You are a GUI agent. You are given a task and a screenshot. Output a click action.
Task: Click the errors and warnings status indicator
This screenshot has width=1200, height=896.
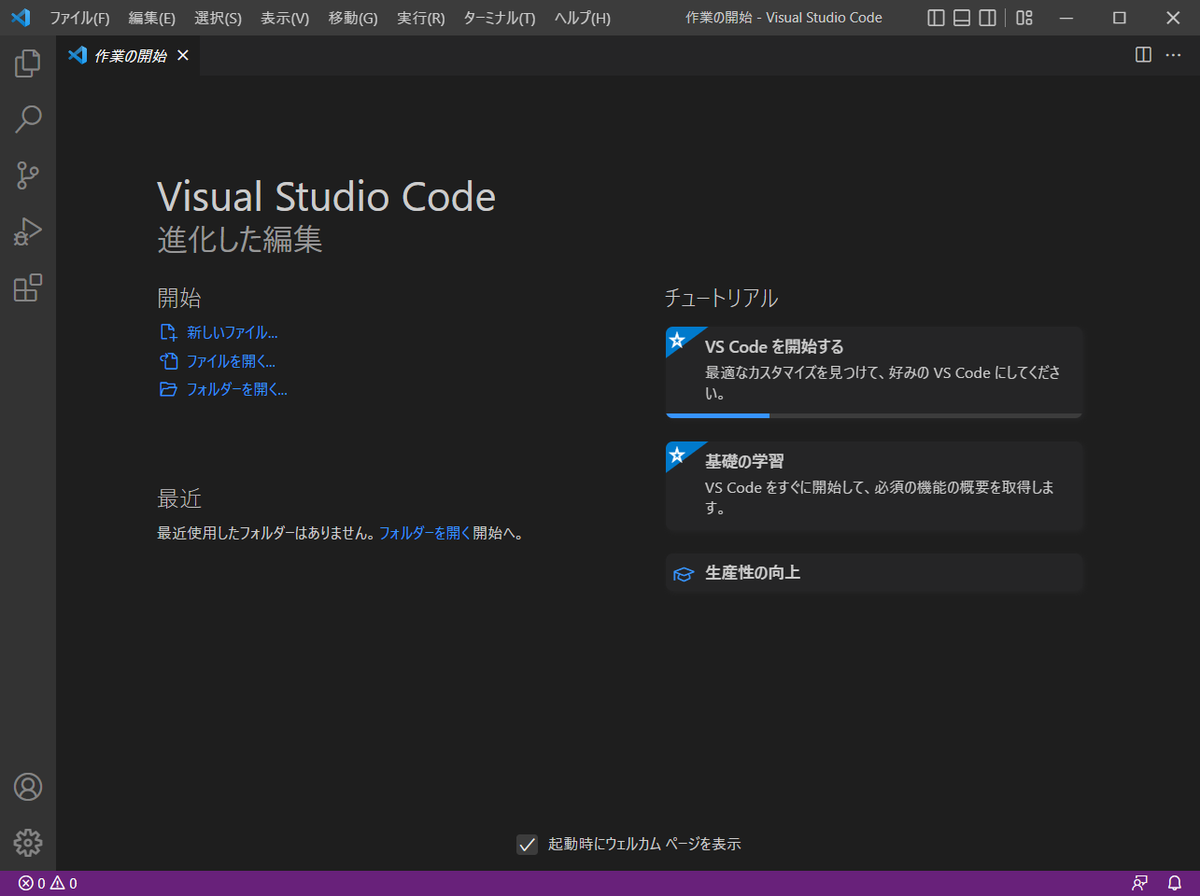[x=48, y=883]
